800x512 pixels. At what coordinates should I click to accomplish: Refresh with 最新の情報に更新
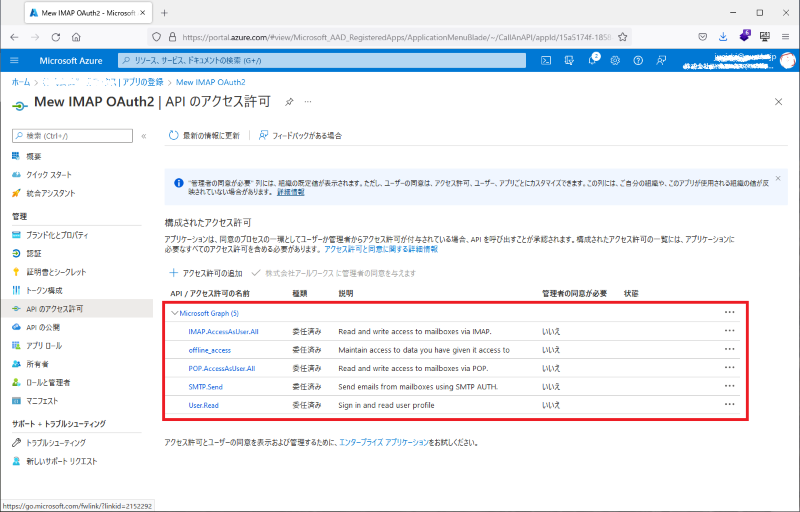pyautogui.click(x=204, y=135)
